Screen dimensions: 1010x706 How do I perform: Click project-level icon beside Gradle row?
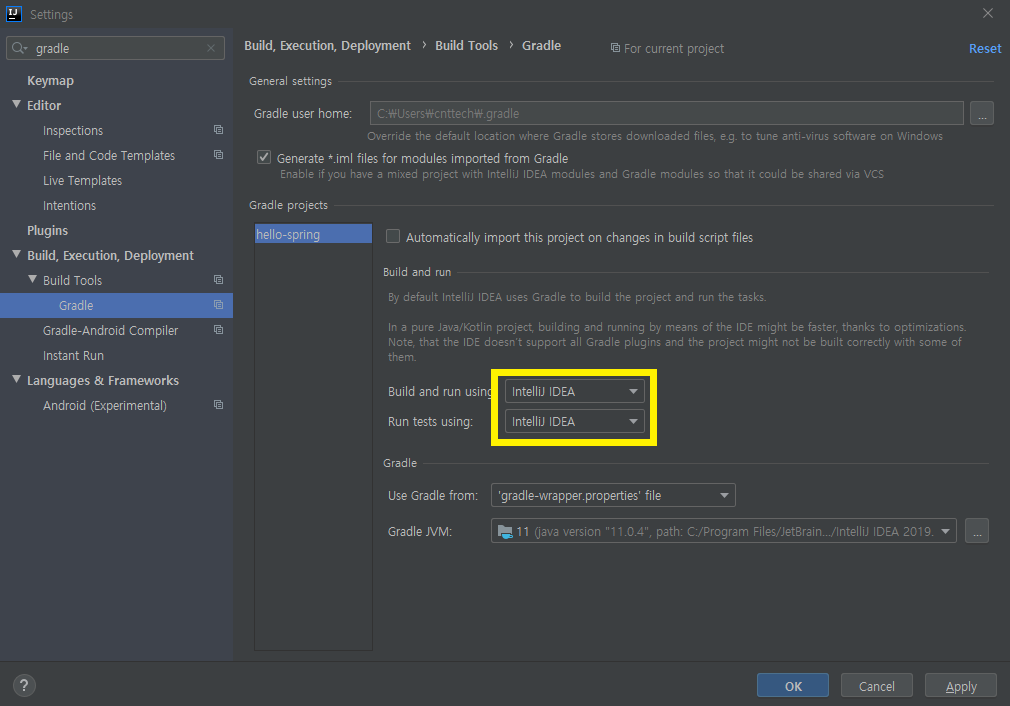[x=218, y=305]
